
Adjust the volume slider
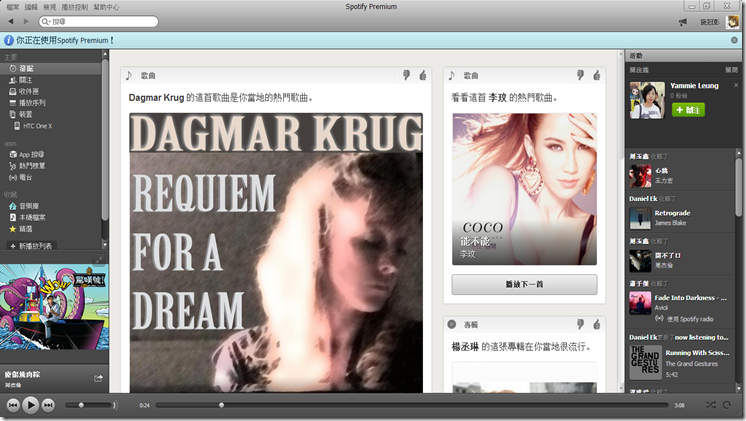[89, 405]
